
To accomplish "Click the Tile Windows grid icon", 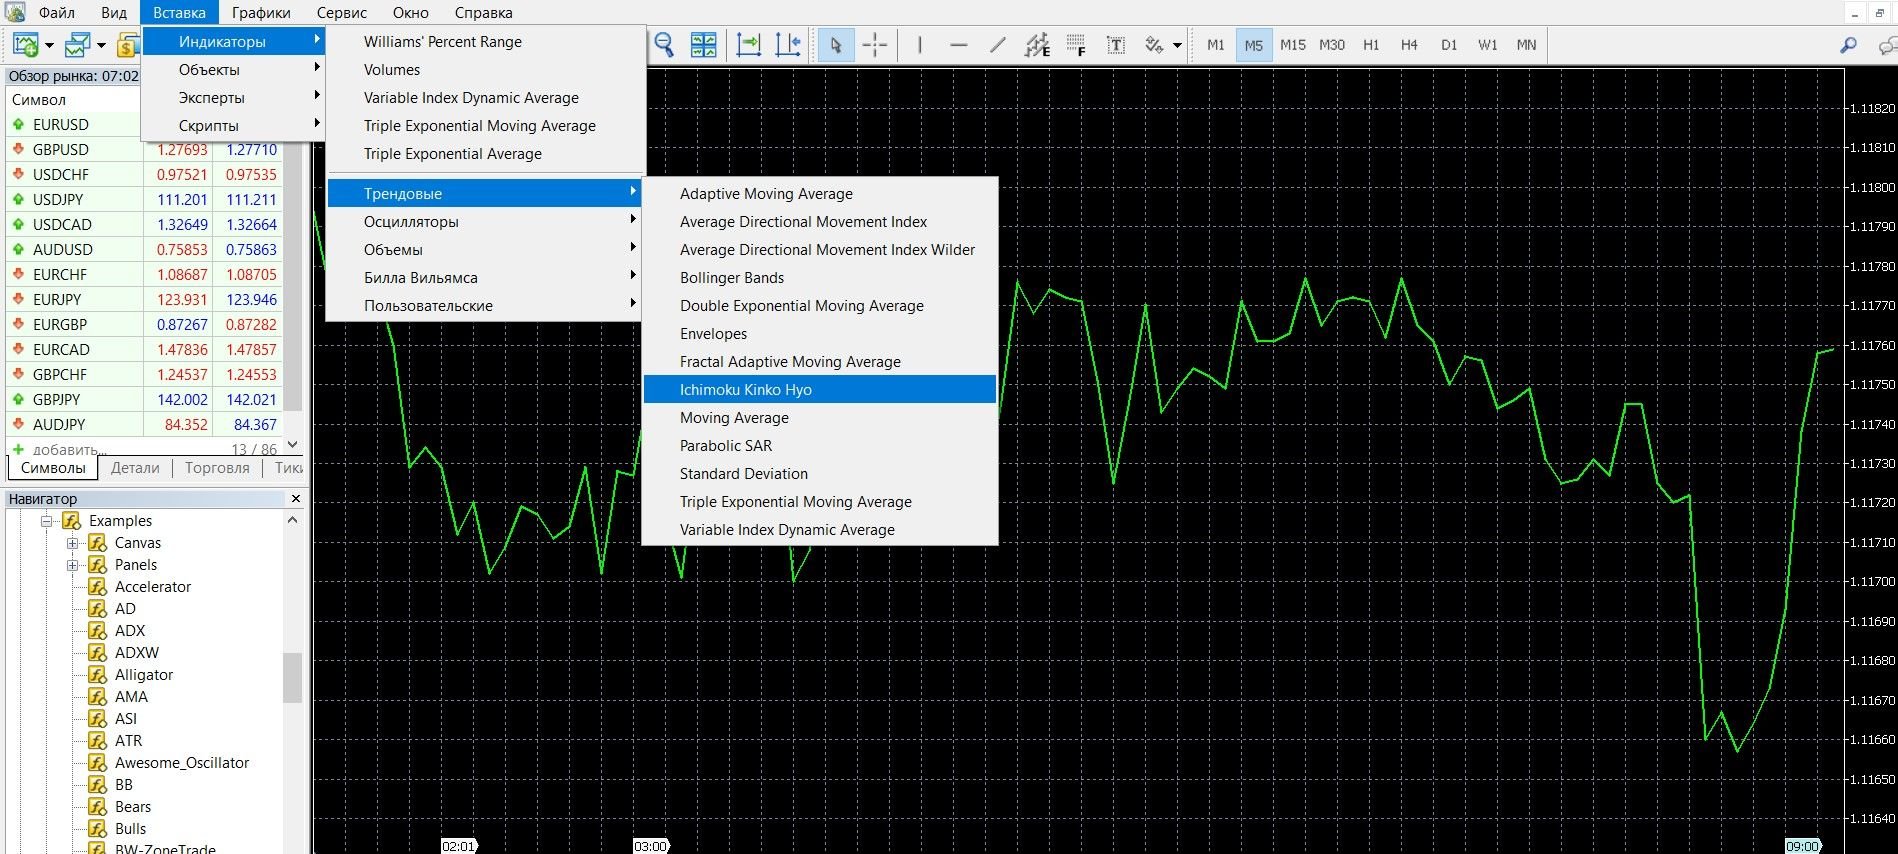I will coord(704,45).
